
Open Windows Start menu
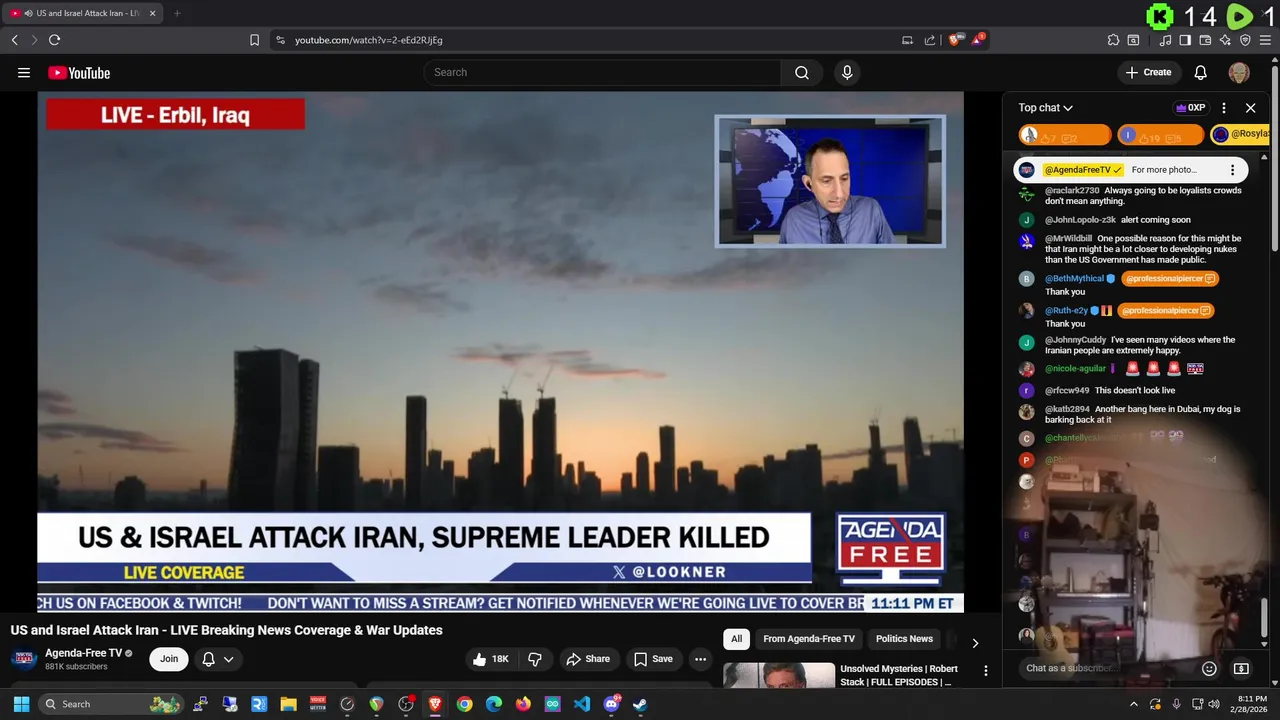point(21,704)
